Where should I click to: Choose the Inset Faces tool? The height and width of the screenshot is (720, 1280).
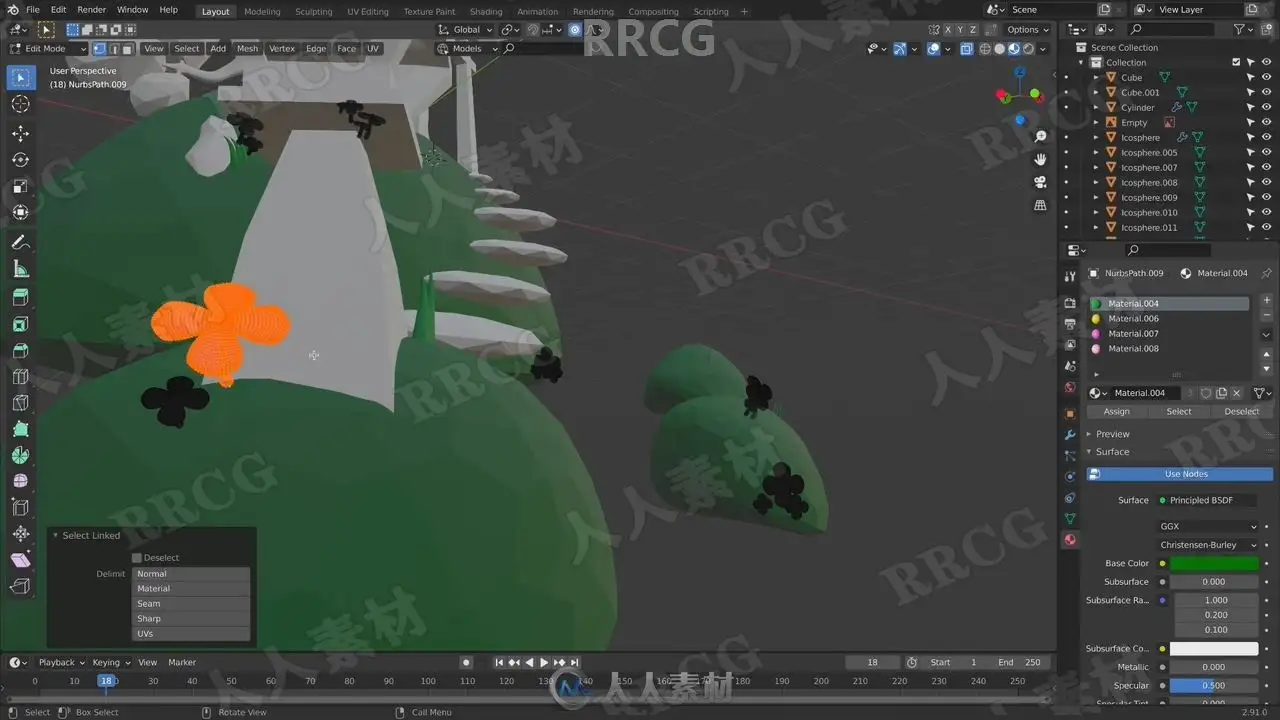click(x=21, y=324)
